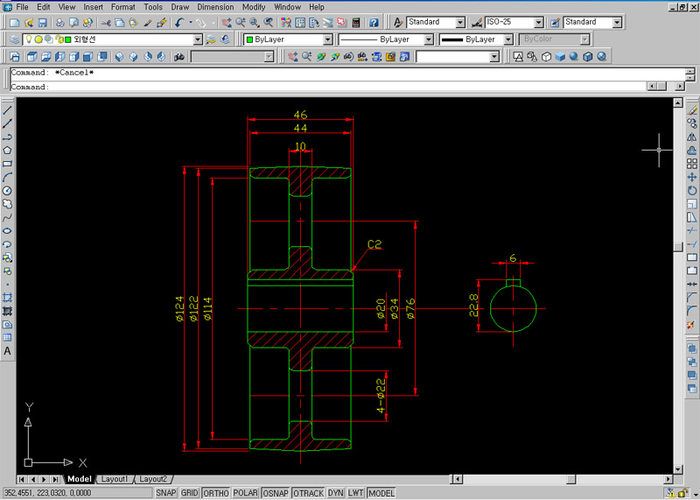
Task: Select the Move modify tool
Action: (x=692, y=177)
